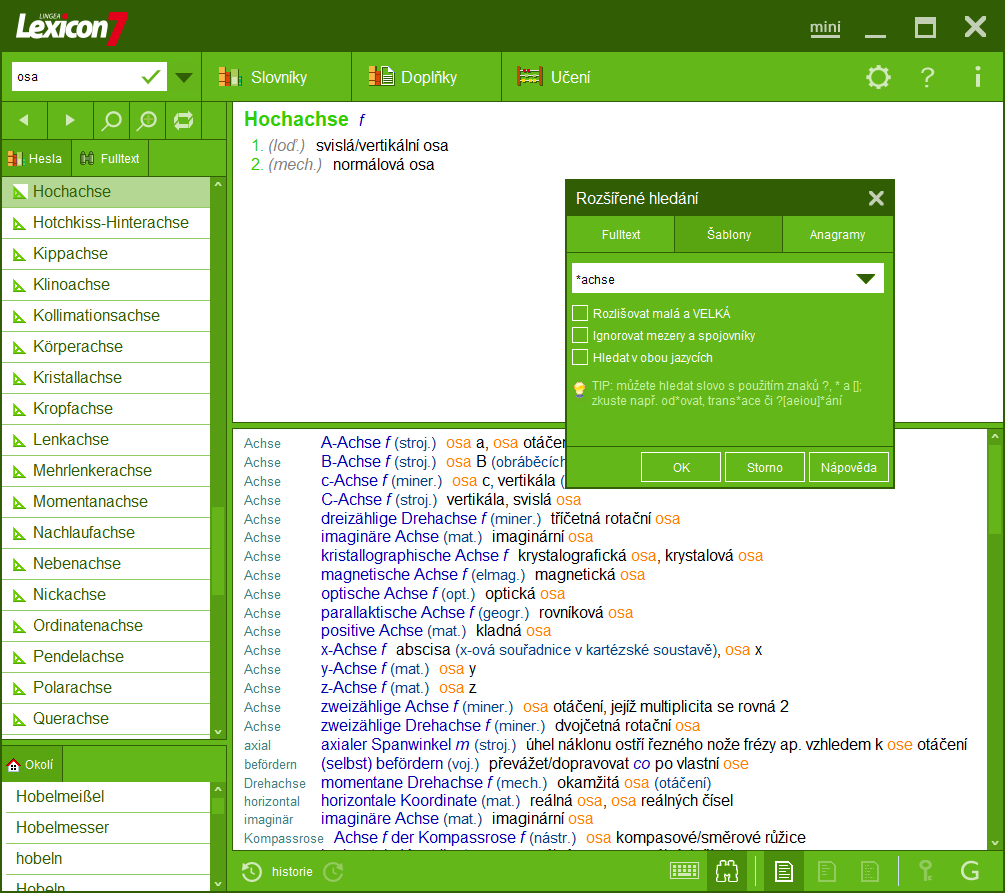Open settings gear icon
Image resolution: width=1005 pixels, height=893 pixels.
click(878, 77)
